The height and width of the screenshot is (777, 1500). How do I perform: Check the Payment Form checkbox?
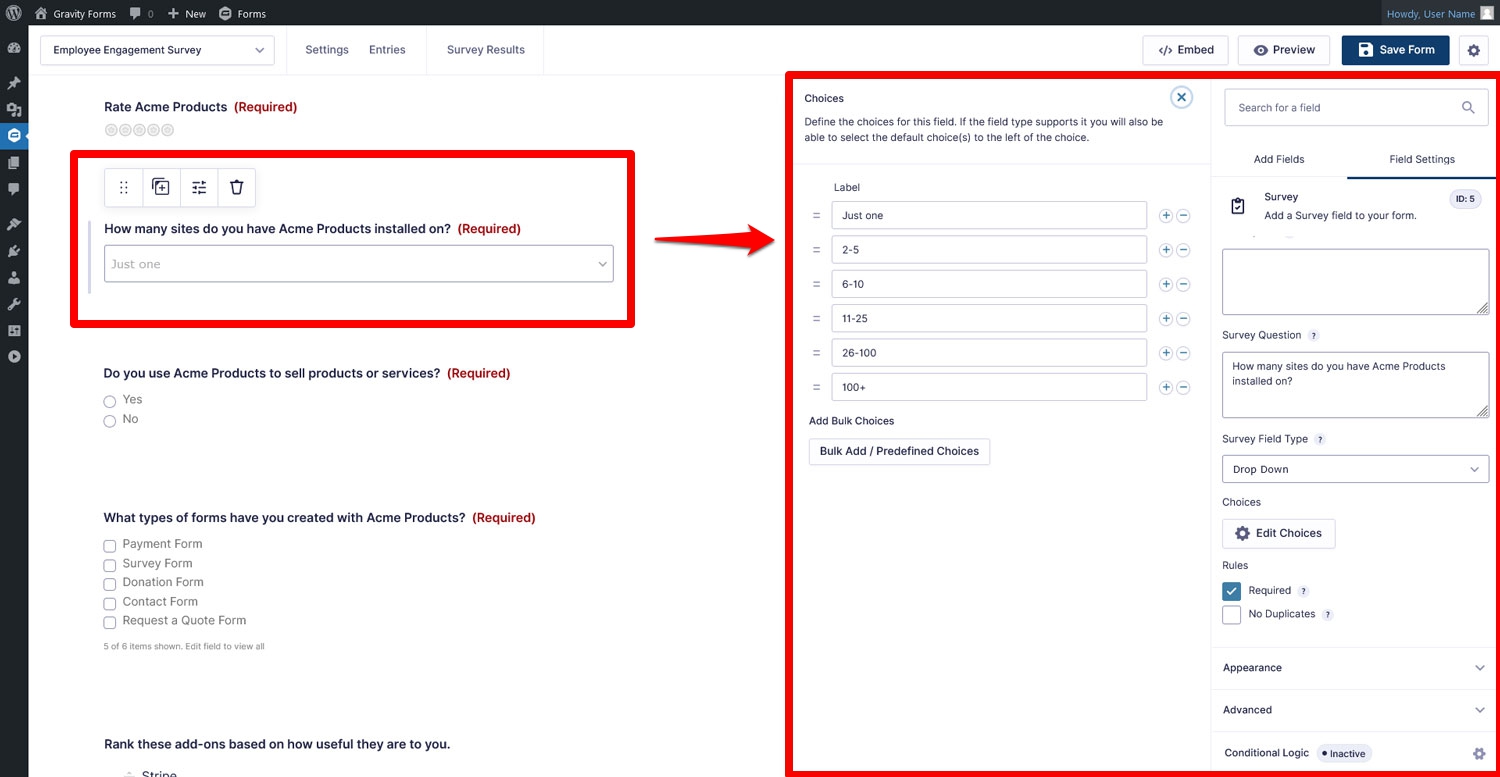(x=110, y=545)
